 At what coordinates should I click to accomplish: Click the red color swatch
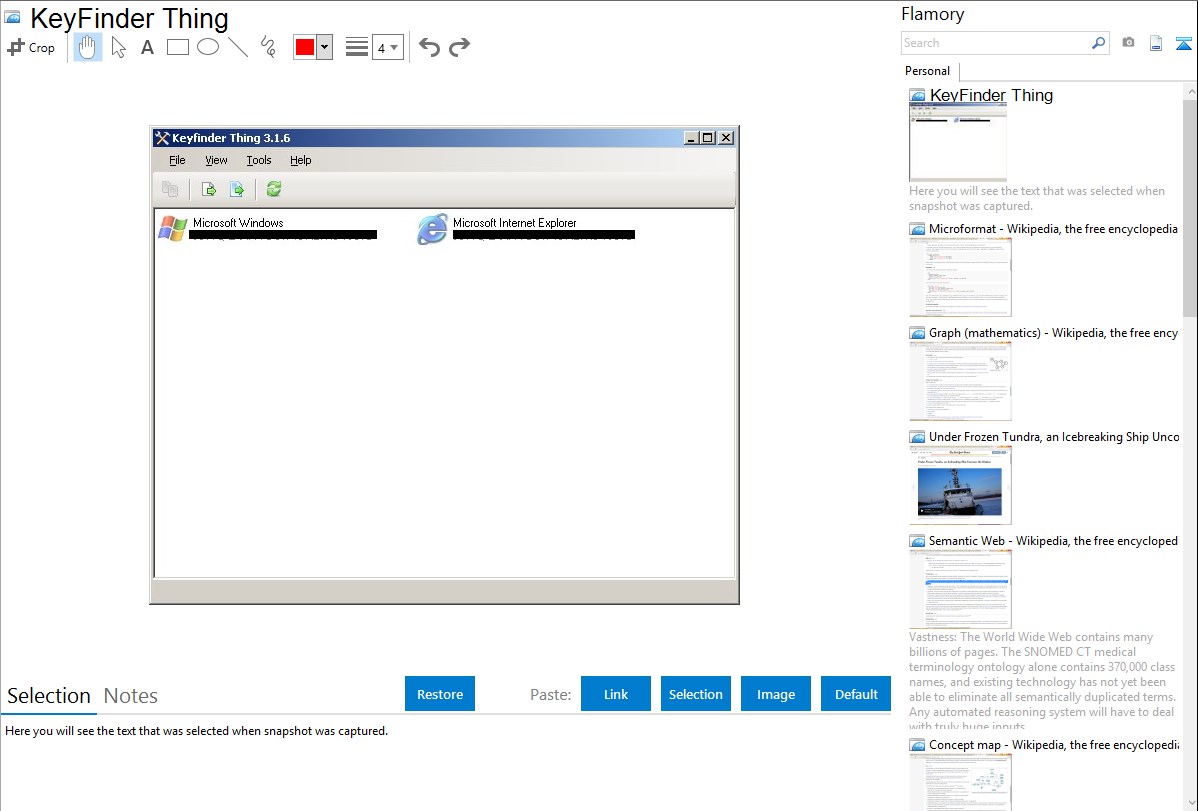coord(305,47)
